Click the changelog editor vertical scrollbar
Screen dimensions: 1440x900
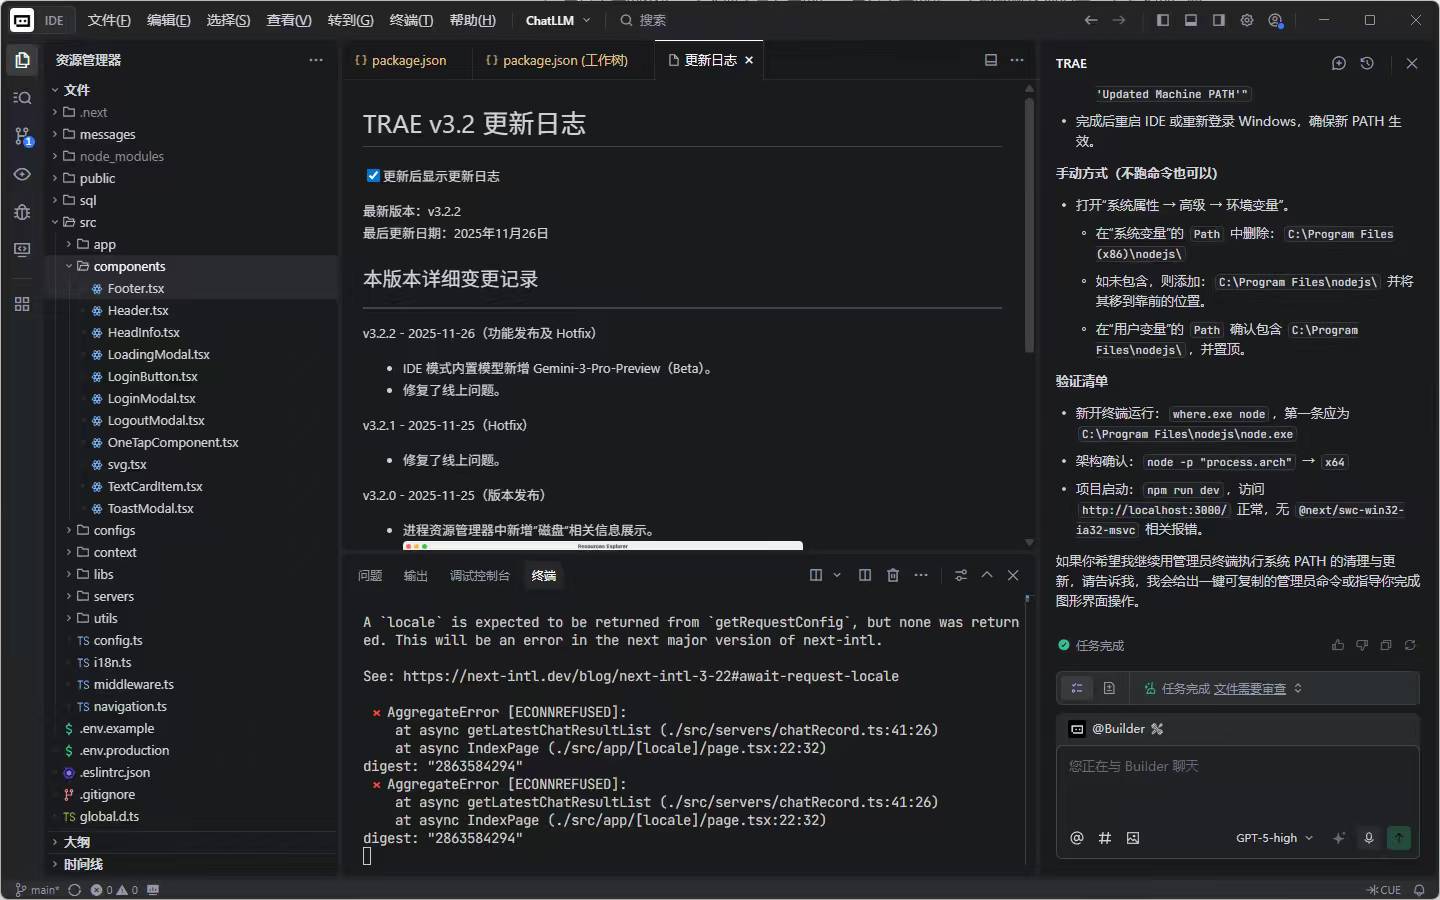(x=1029, y=225)
